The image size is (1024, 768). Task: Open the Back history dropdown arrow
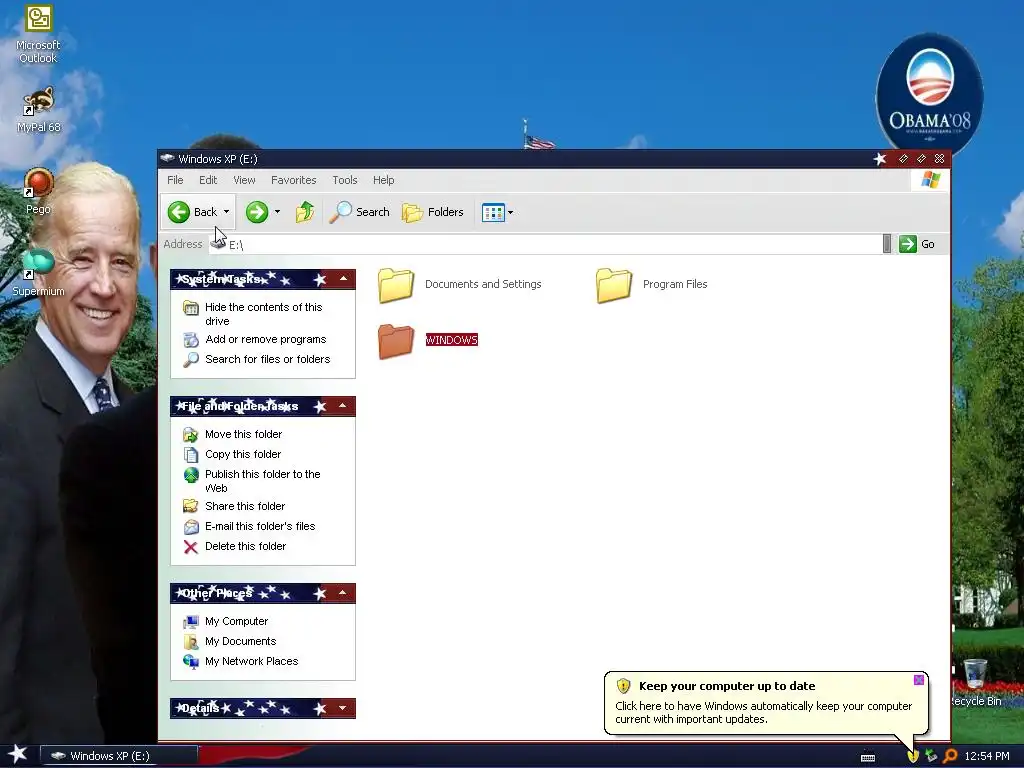click(226, 212)
